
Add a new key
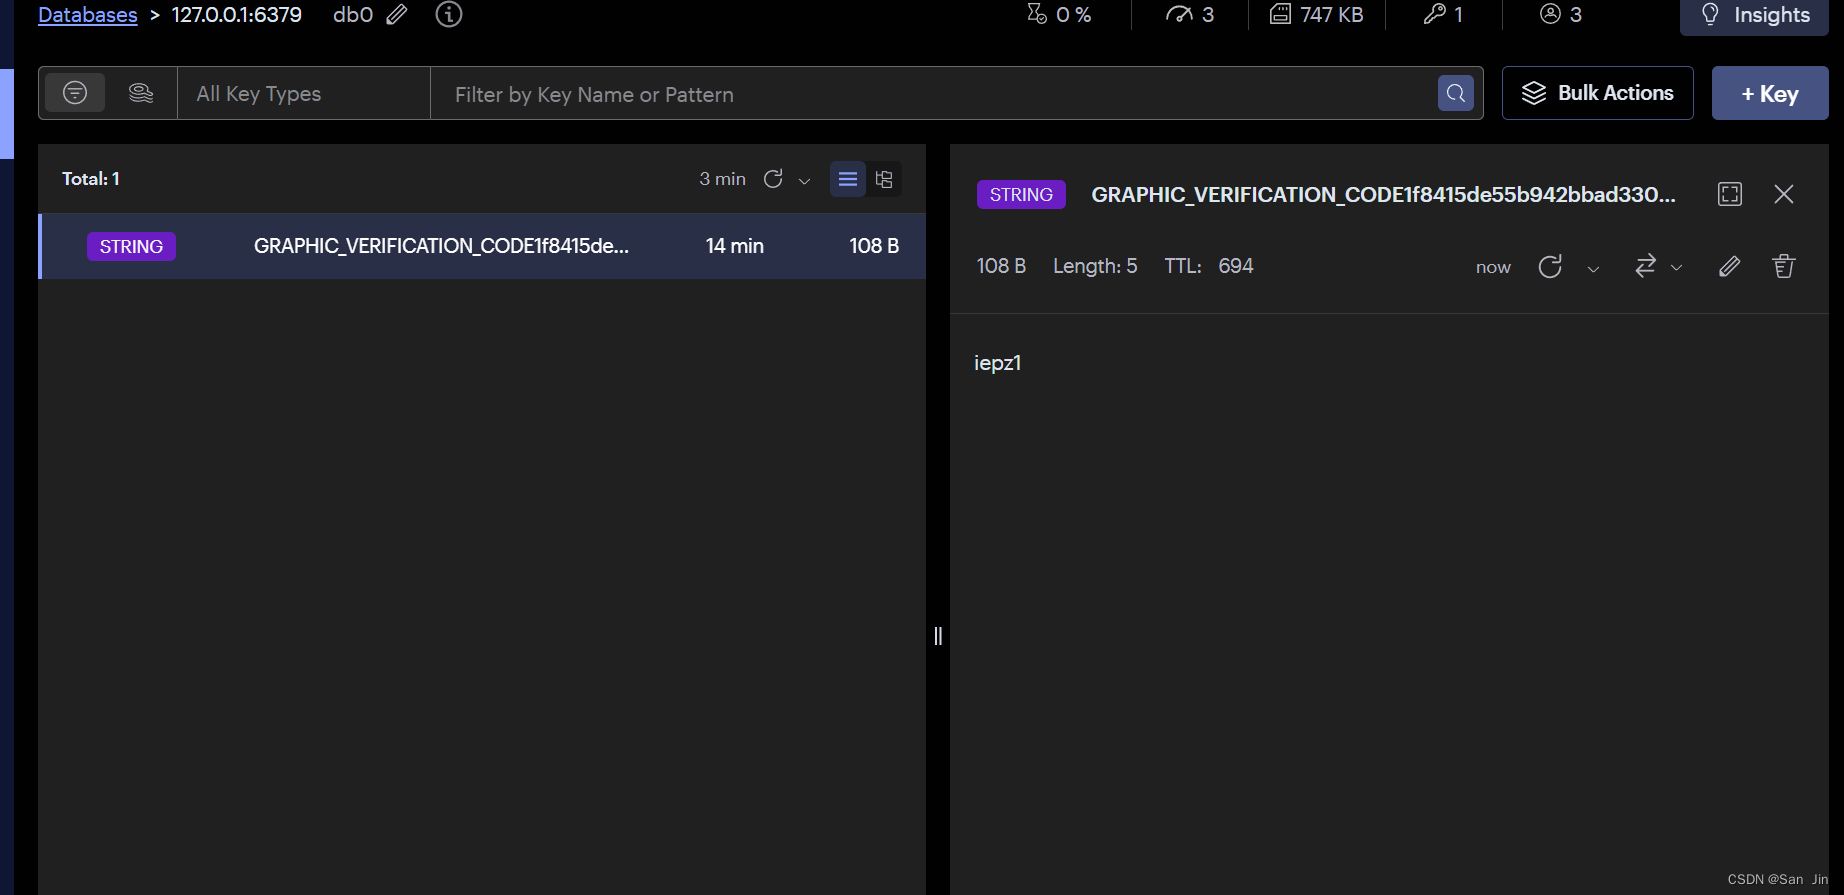tap(1770, 93)
